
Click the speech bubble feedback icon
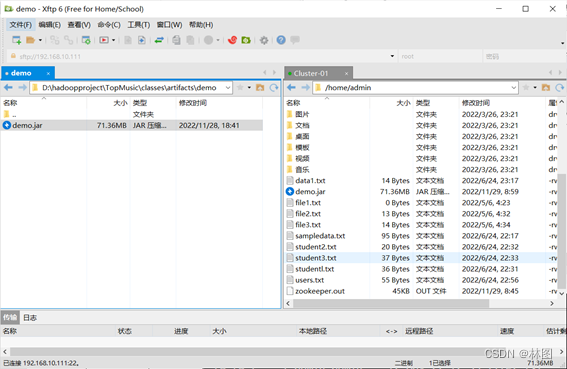tap(295, 39)
